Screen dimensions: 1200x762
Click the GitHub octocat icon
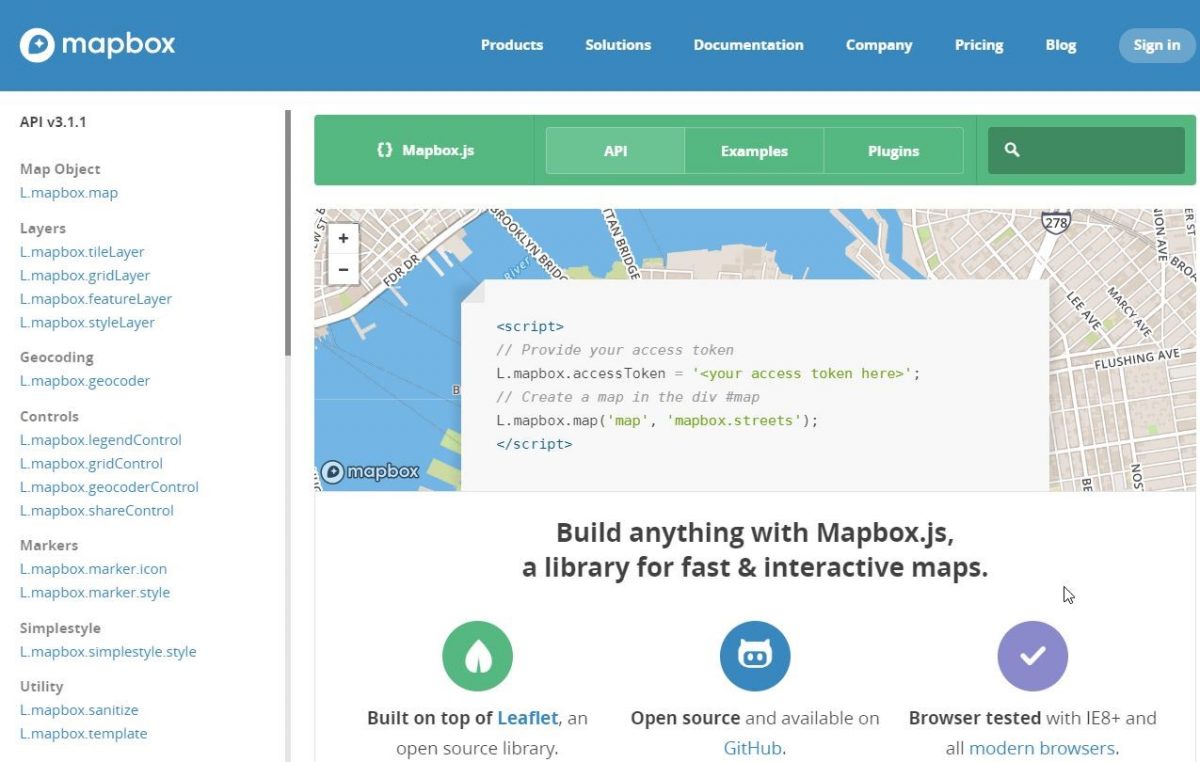click(x=755, y=655)
